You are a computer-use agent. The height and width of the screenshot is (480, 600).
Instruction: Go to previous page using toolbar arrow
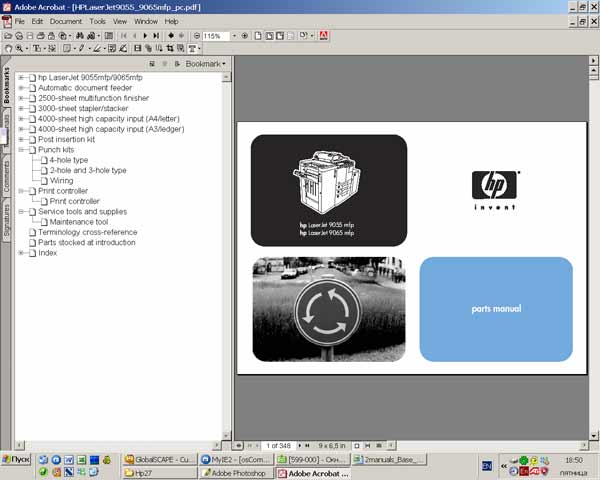click(135, 36)
